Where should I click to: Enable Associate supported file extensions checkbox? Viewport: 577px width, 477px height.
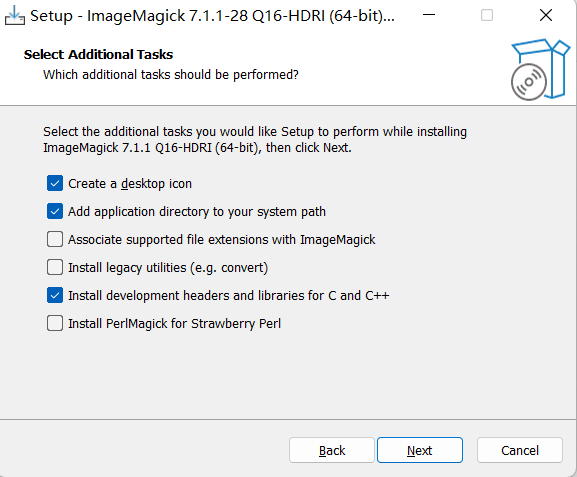55,239
